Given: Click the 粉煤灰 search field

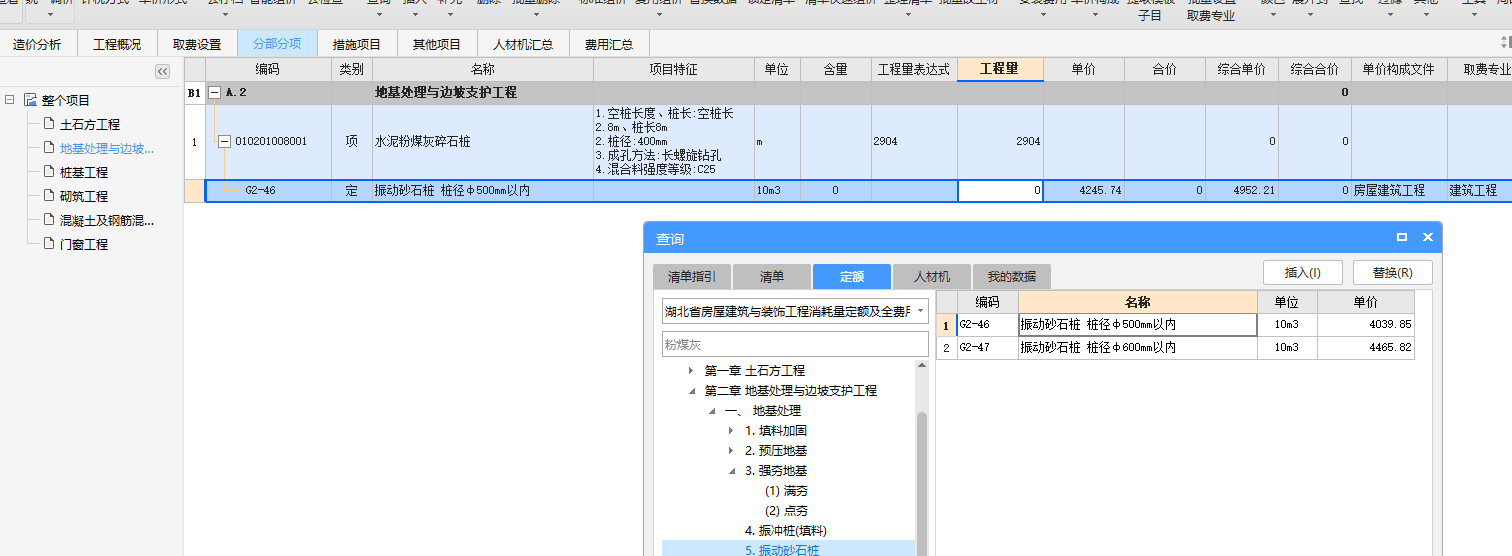Looking at the screenshot, I should (795, 344).
